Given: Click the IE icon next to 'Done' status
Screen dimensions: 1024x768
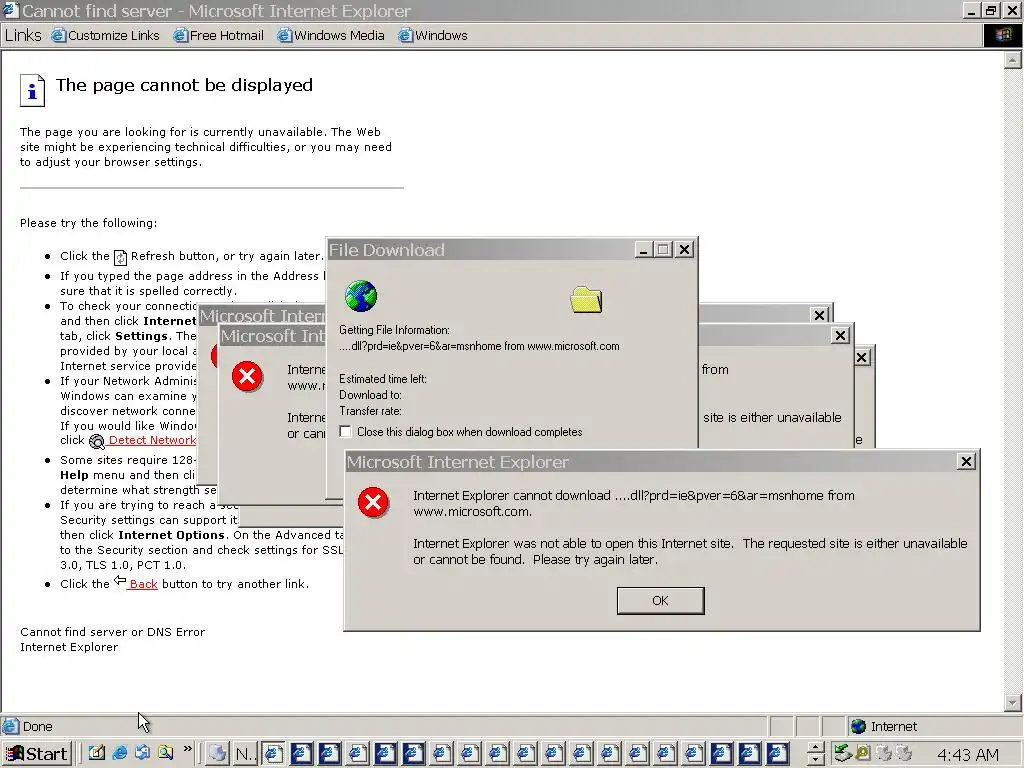Looking at the screenshot, I should 10,726.
